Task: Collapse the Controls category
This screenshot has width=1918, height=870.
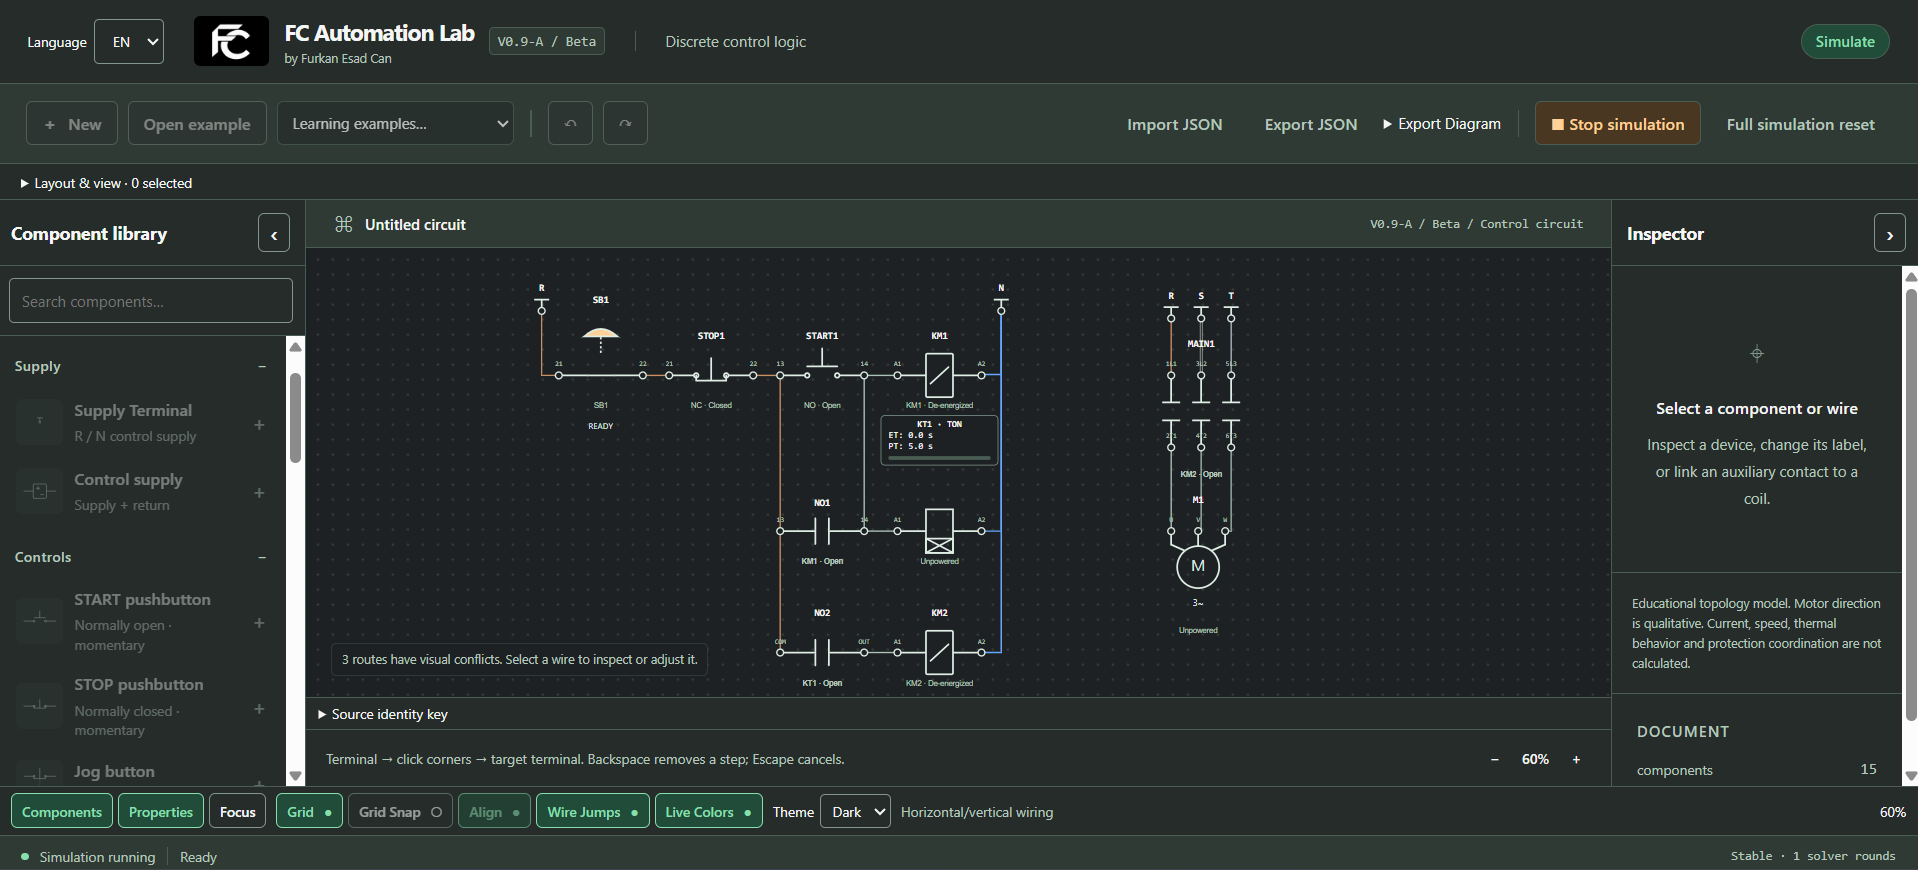Action: tap(262, 557)
